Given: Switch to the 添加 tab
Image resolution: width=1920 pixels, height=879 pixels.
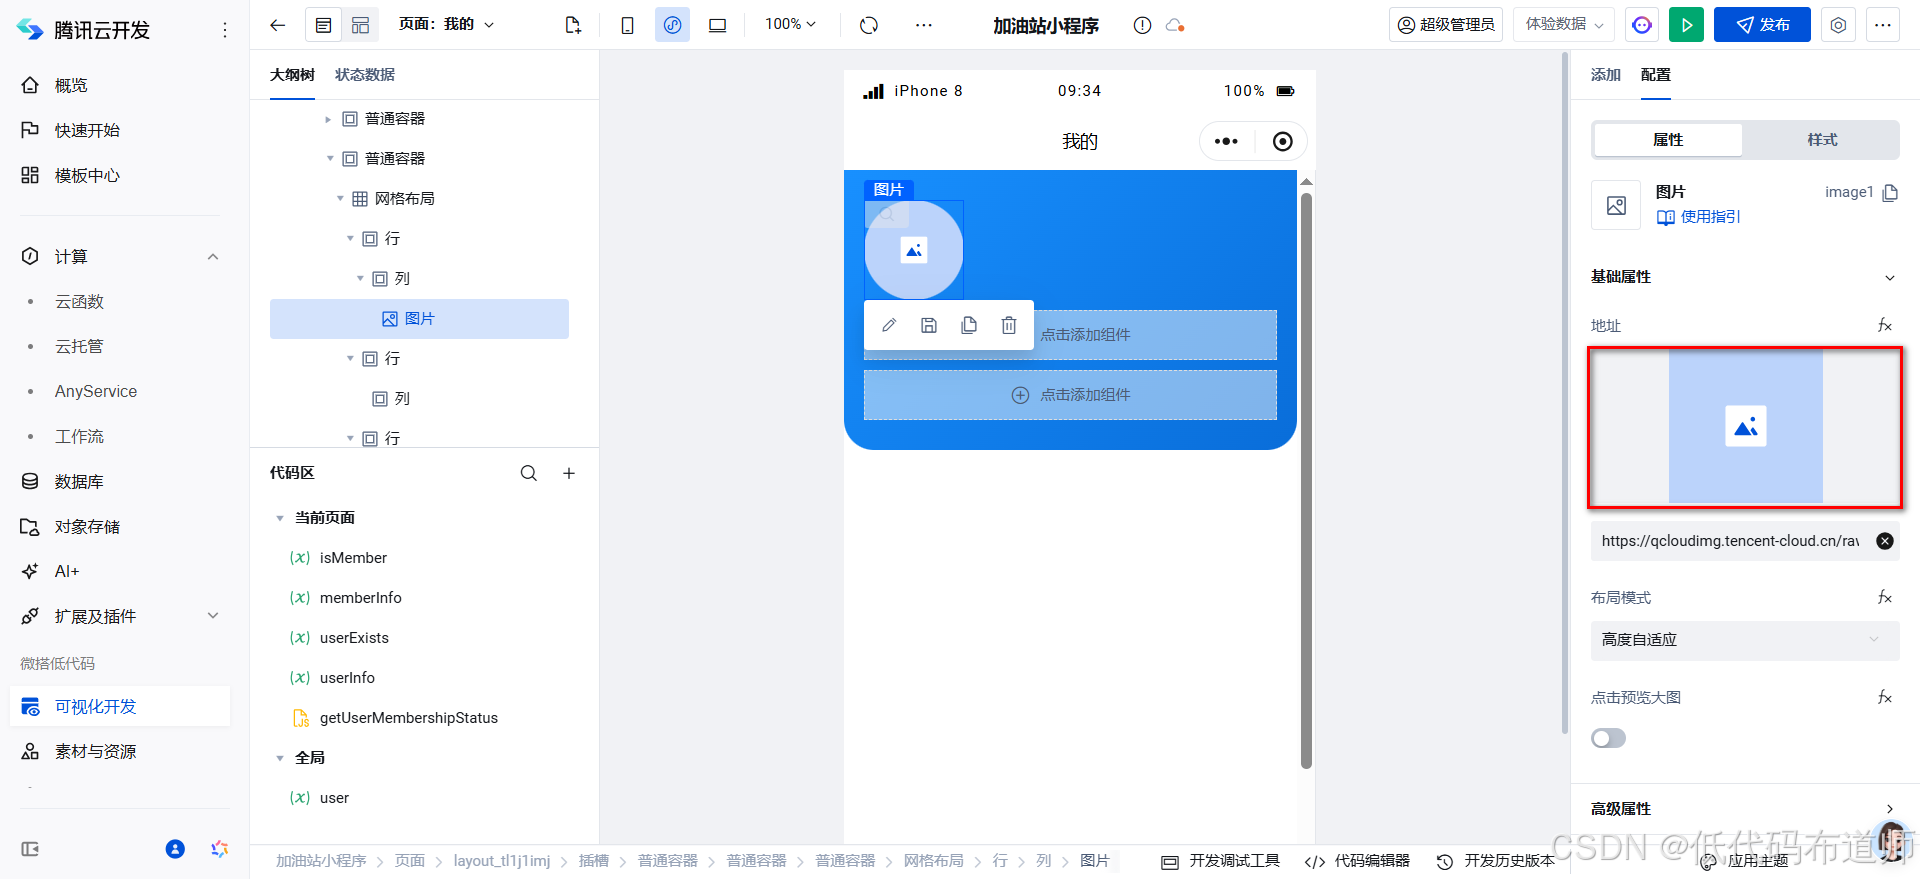Looking at the screenshot, I should (1606, 75).
